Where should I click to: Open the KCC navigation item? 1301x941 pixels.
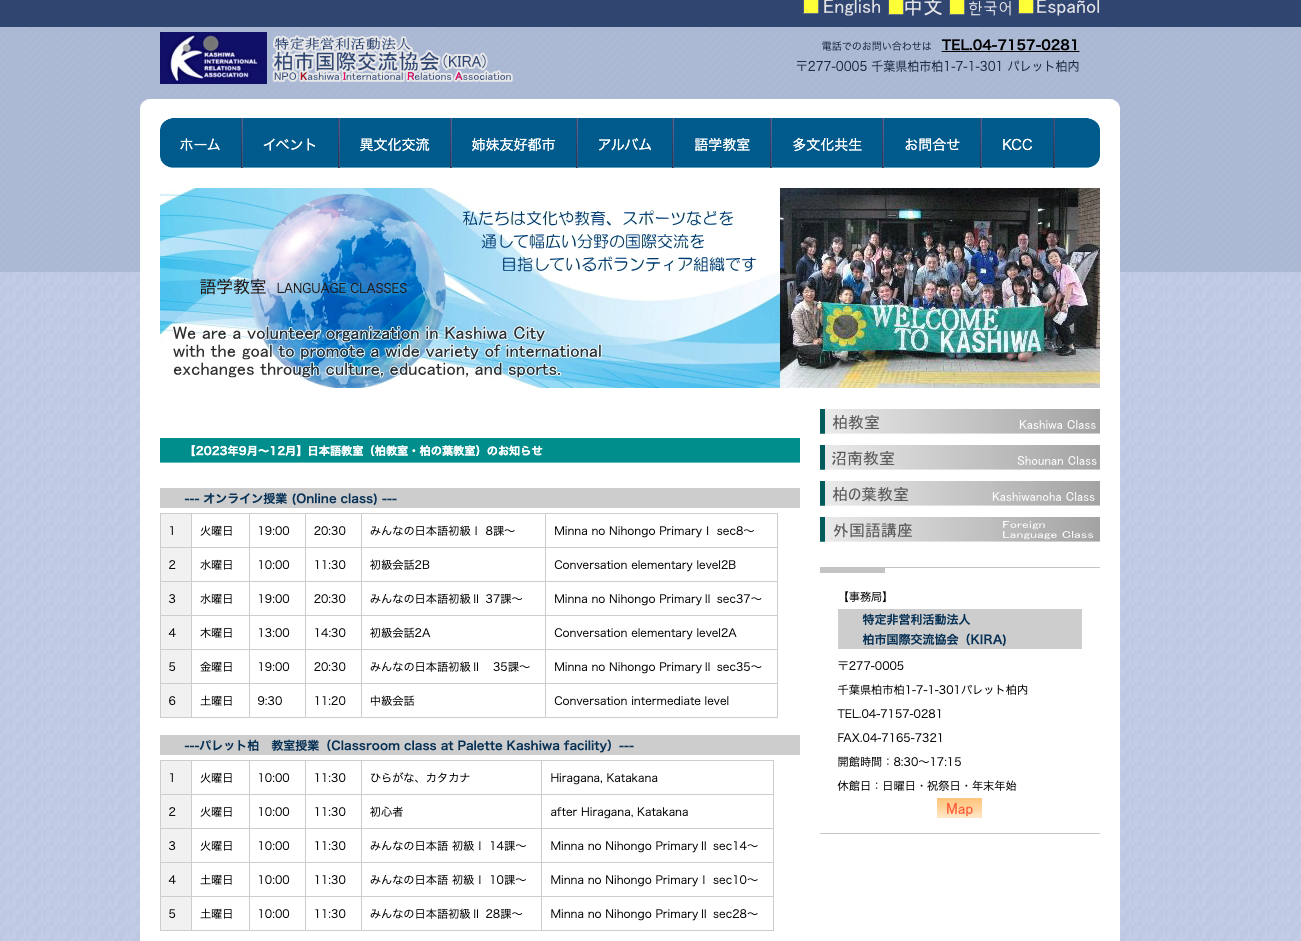[x=1017, y=143]
